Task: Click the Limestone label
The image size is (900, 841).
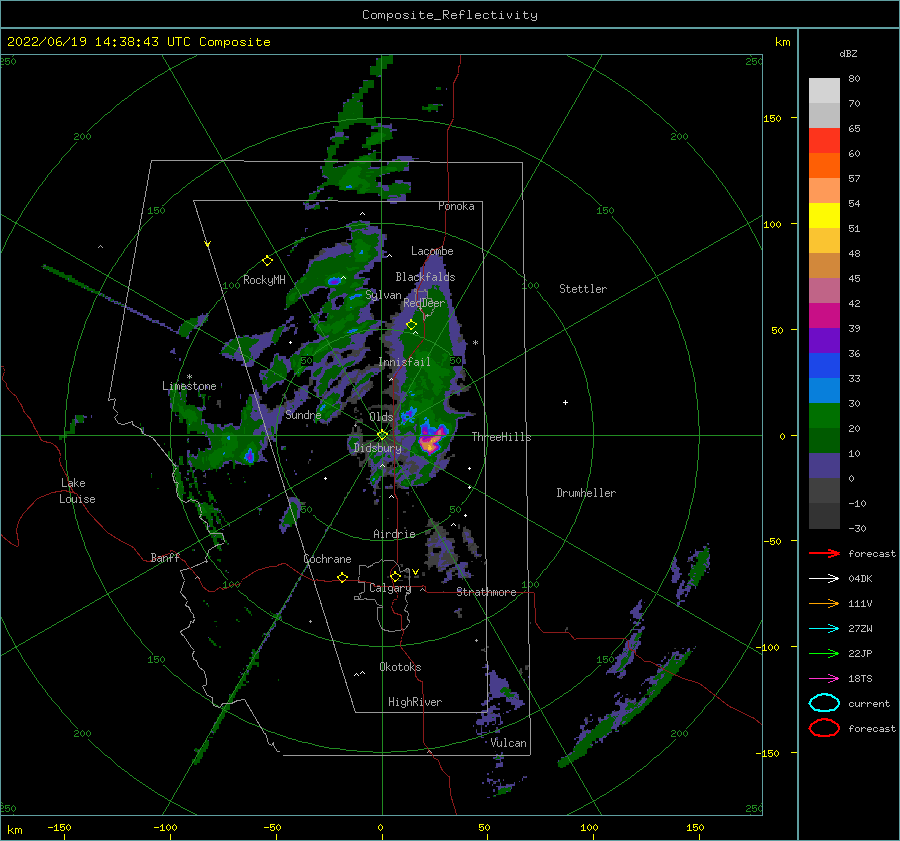Action: [x=189, y=386]
